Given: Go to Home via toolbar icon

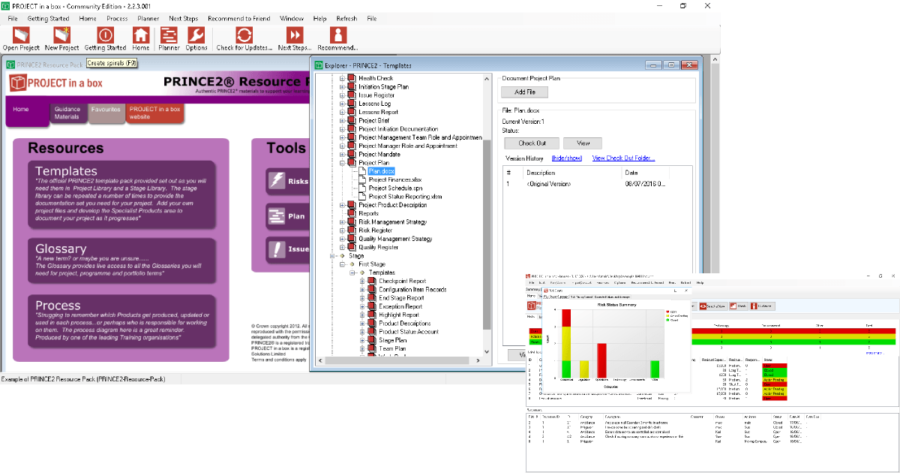Looking at the screenshot, I should tap(141, 35).
